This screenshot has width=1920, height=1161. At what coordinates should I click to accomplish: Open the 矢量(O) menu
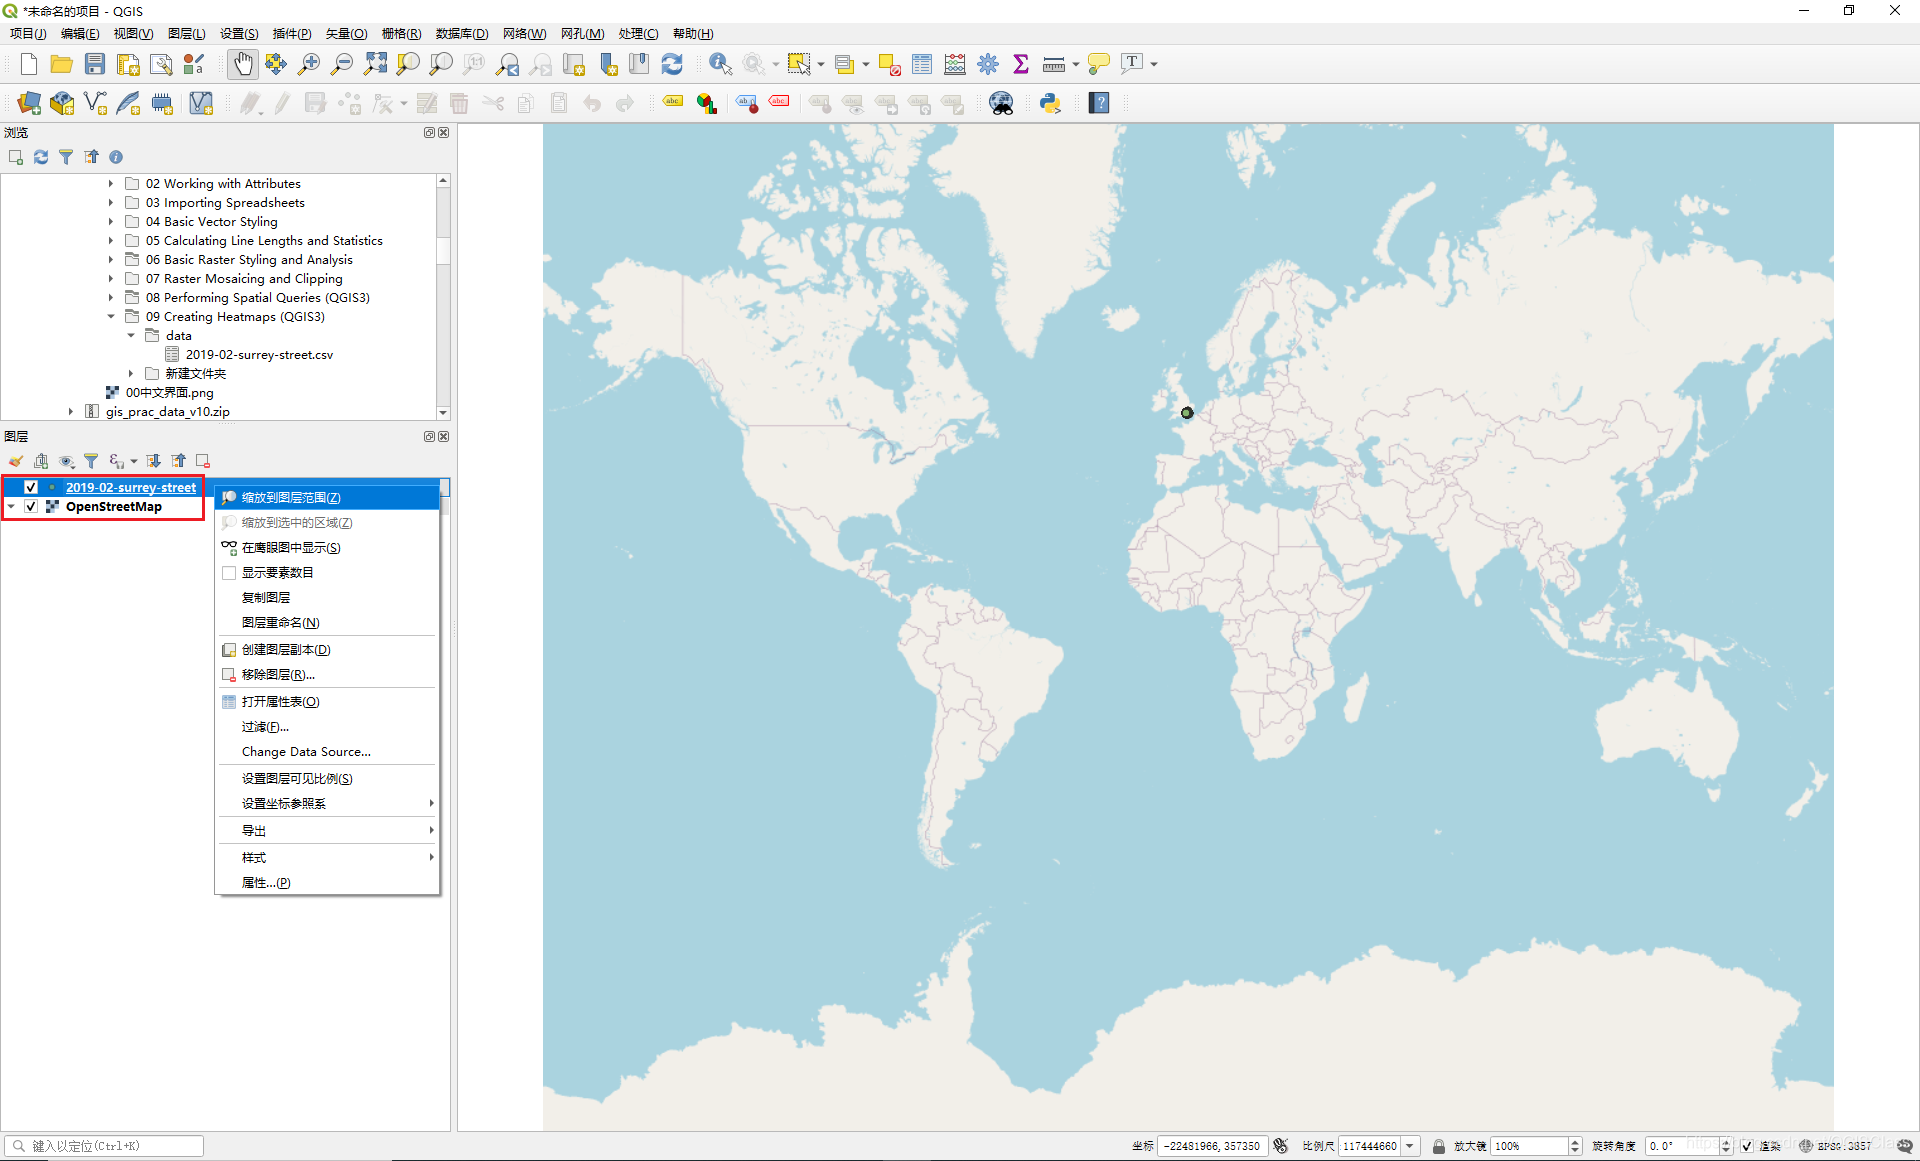point(346,34)
